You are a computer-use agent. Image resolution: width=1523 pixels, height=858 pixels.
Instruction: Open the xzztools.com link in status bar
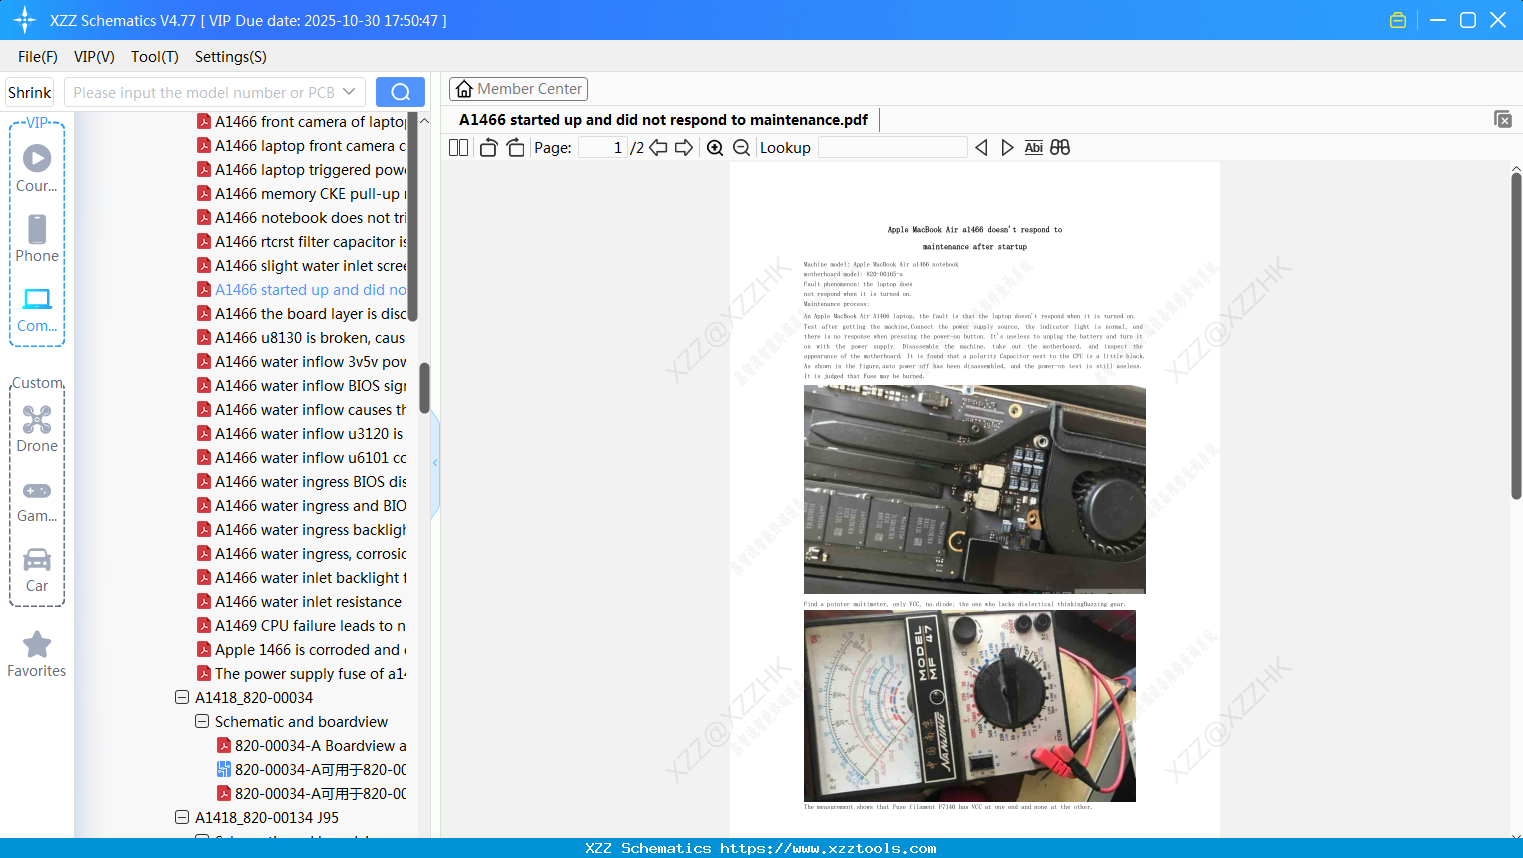click(x=828, y=848)
